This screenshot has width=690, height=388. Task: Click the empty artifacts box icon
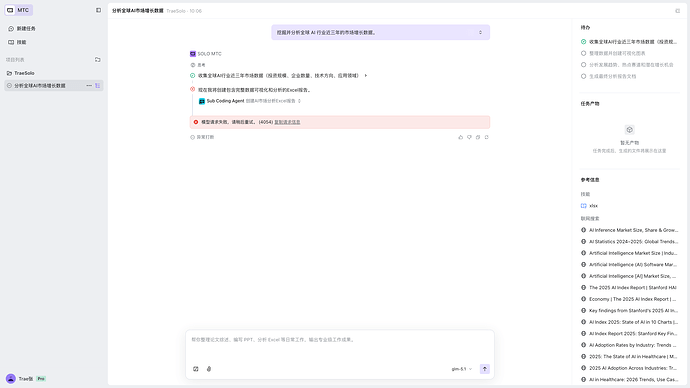coord(630,130)
